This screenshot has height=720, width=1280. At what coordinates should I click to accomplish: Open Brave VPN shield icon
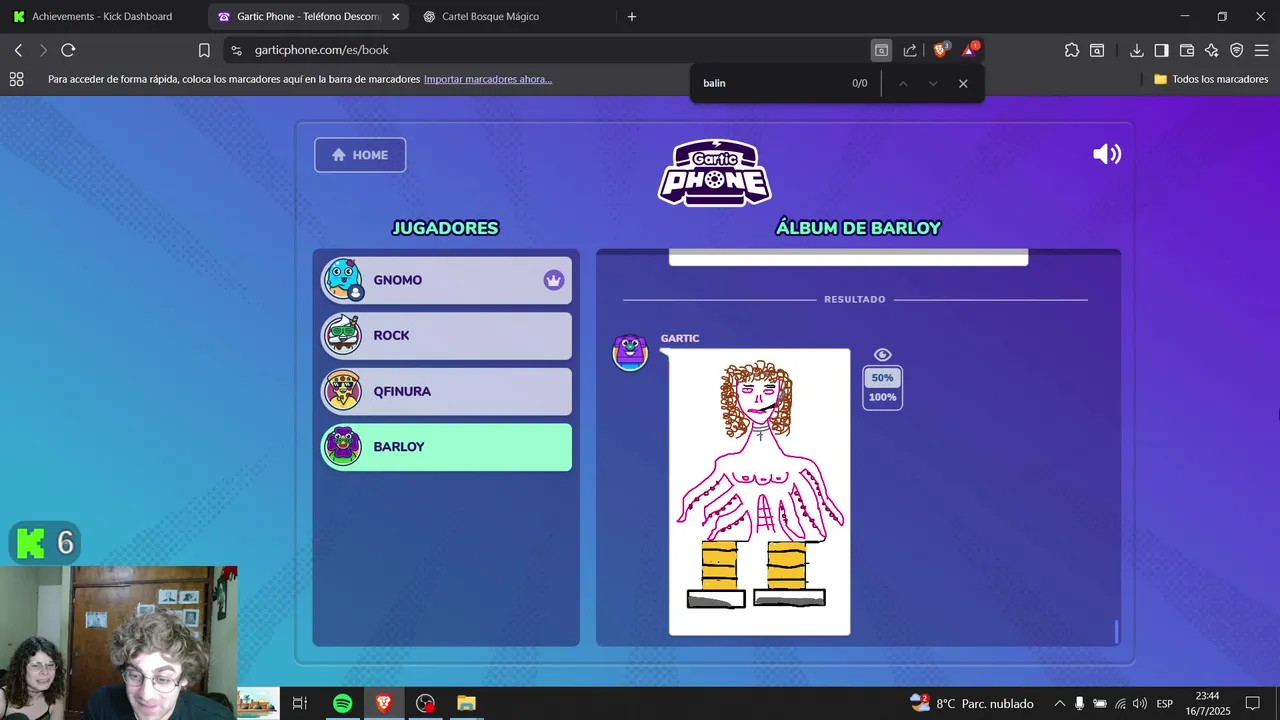pyautogui.click(x=1237, y=50)
